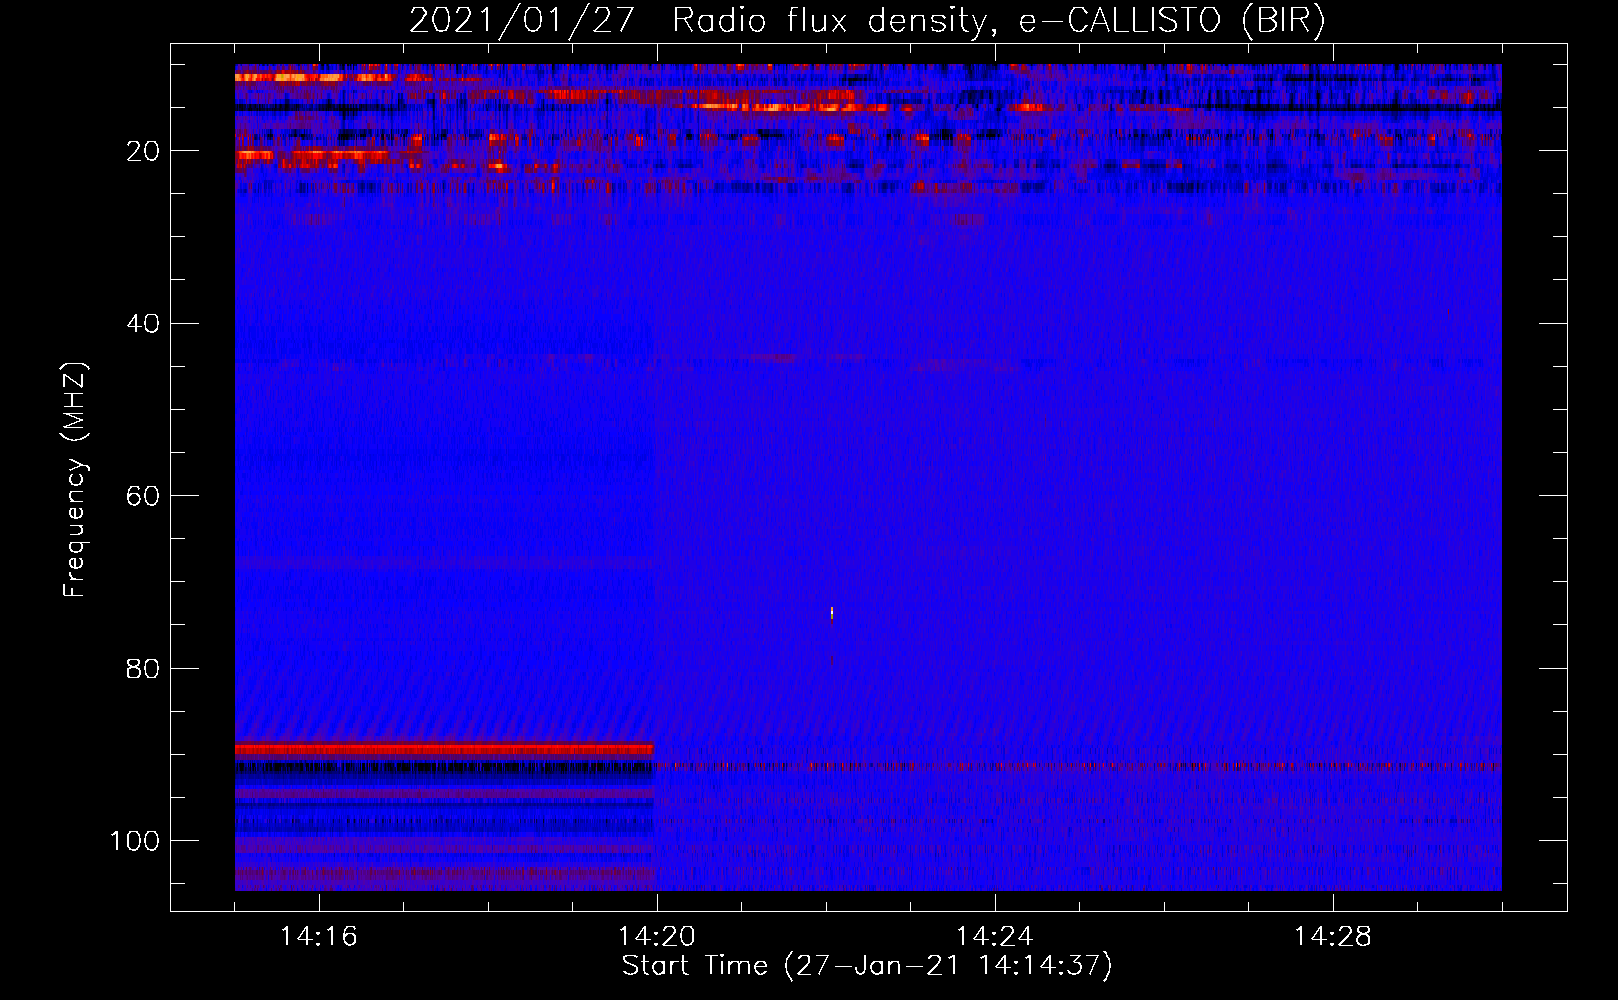Viewport: 1618px width, 1000px height.
Task: Click the 40 MHz frequency tick label
Action: pos(144,324)
